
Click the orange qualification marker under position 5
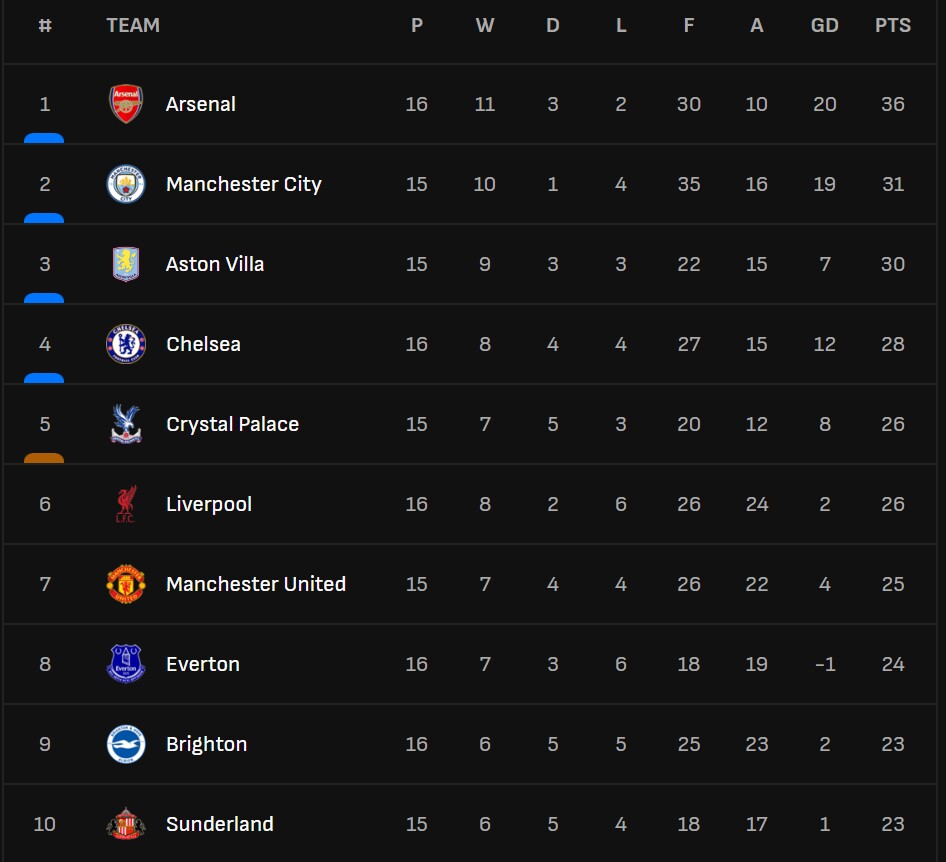[x=44, y=458]
